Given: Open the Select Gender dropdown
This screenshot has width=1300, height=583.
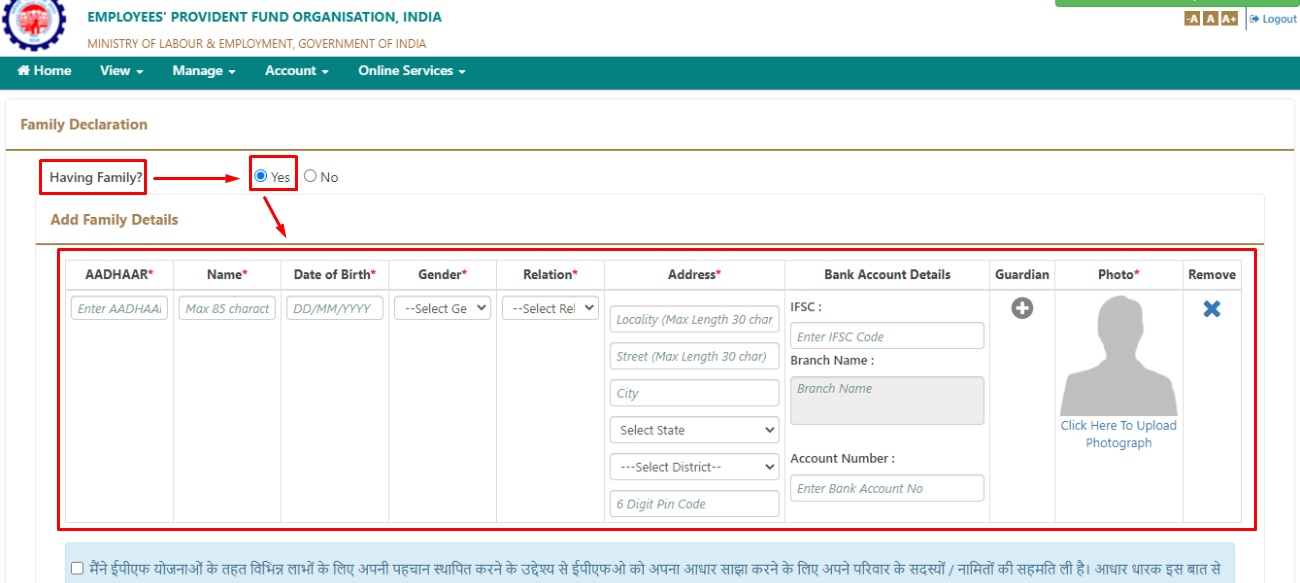Looking at the screenshot, I should pos(442,308).
